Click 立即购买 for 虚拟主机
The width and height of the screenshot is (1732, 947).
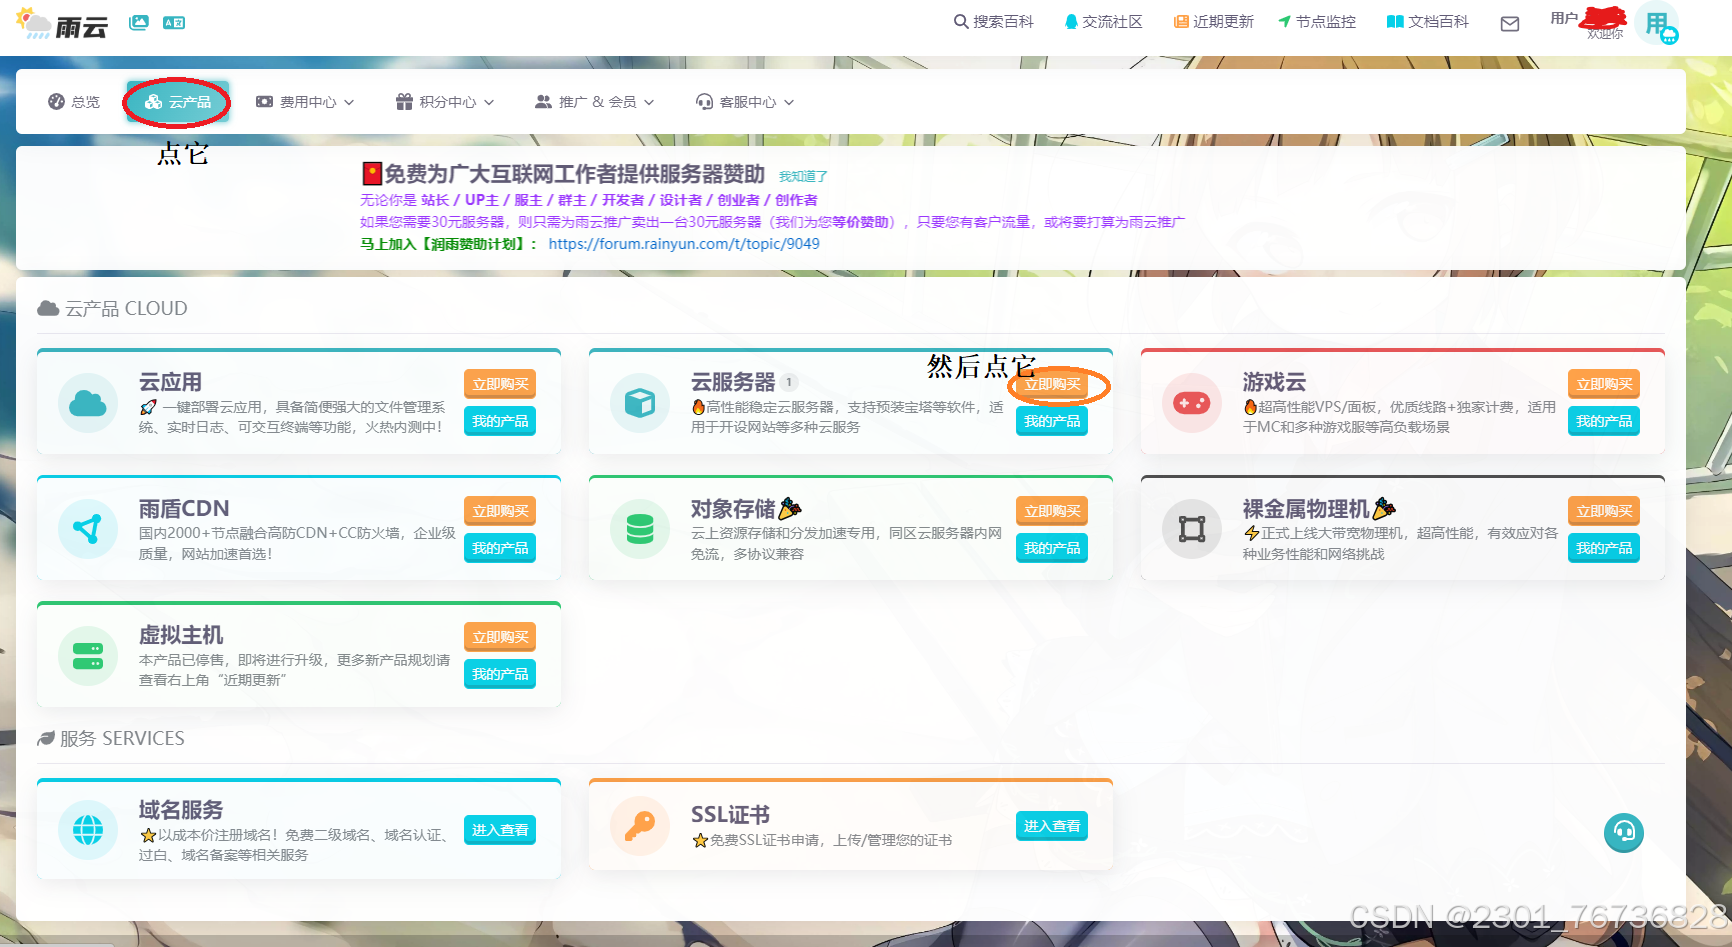[500, 637]
